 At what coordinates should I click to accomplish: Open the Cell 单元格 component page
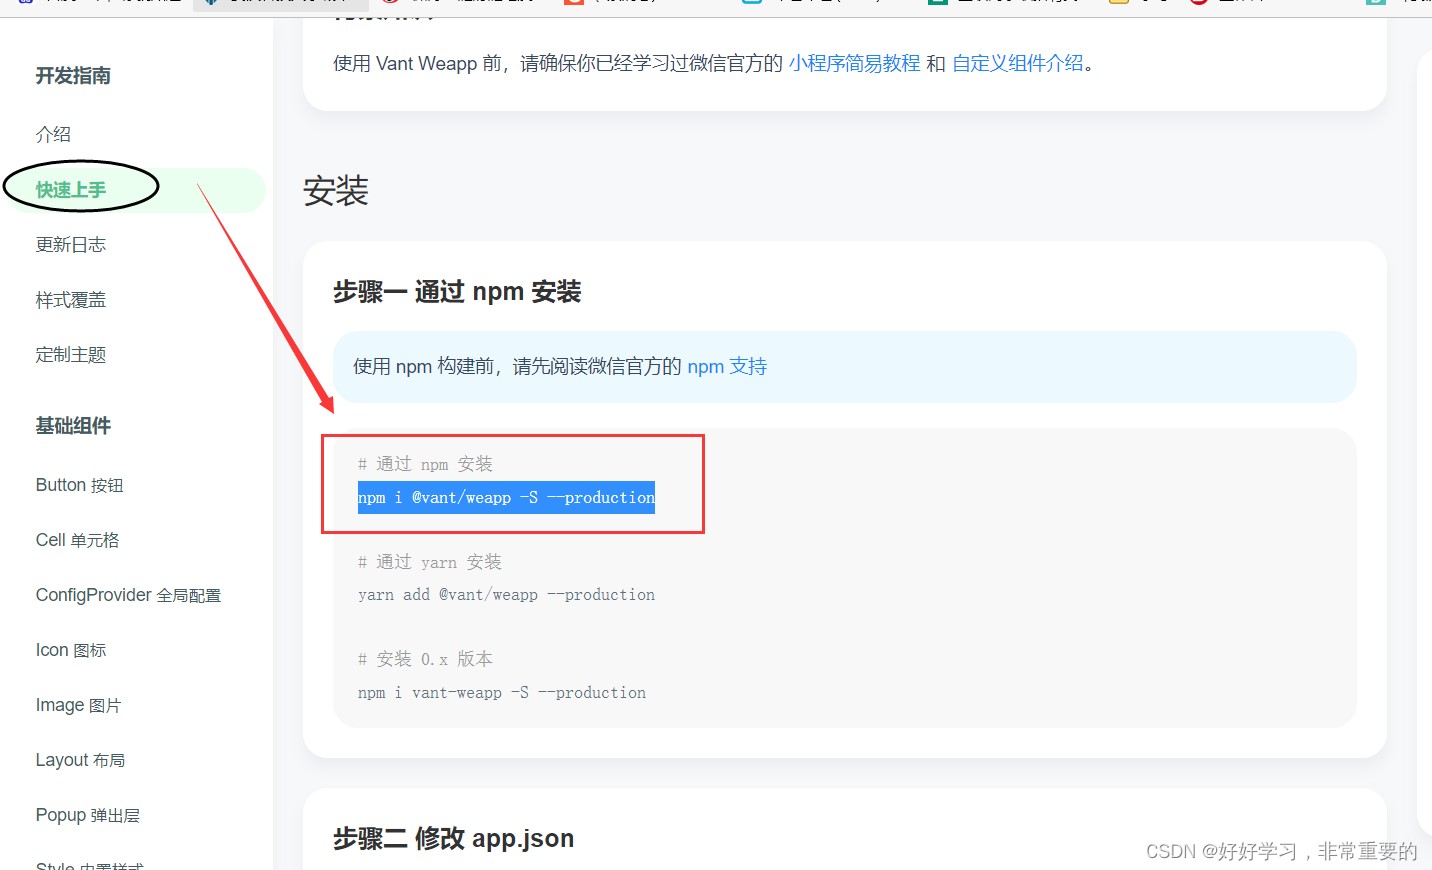[77, 539]
